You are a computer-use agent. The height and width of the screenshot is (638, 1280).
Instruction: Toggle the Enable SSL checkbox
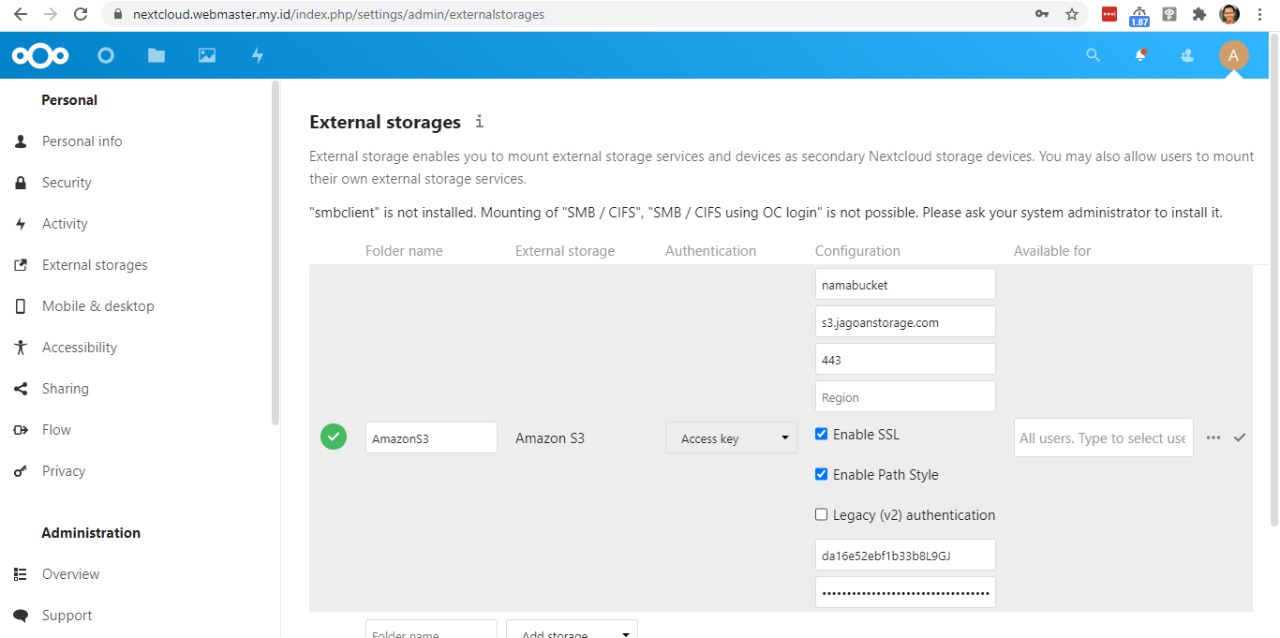(821, 434)
